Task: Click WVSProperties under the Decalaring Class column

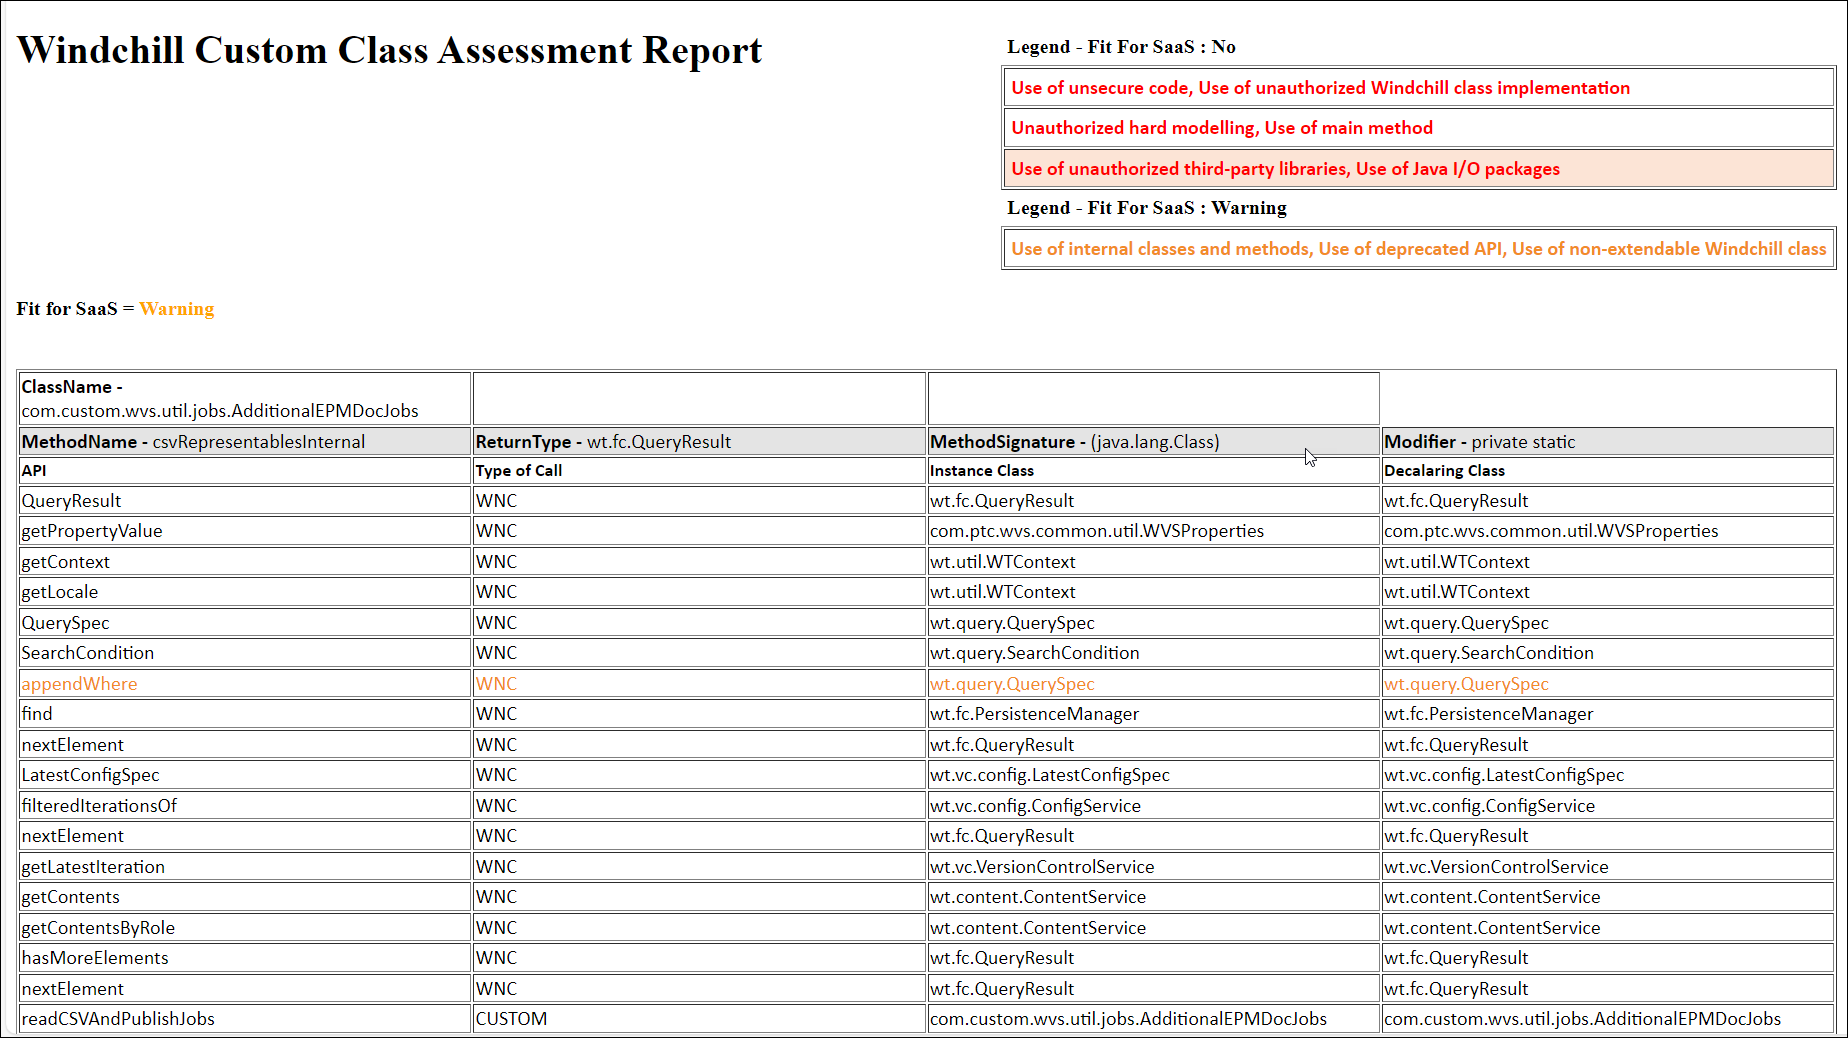Action: (x=1608, y=531)
